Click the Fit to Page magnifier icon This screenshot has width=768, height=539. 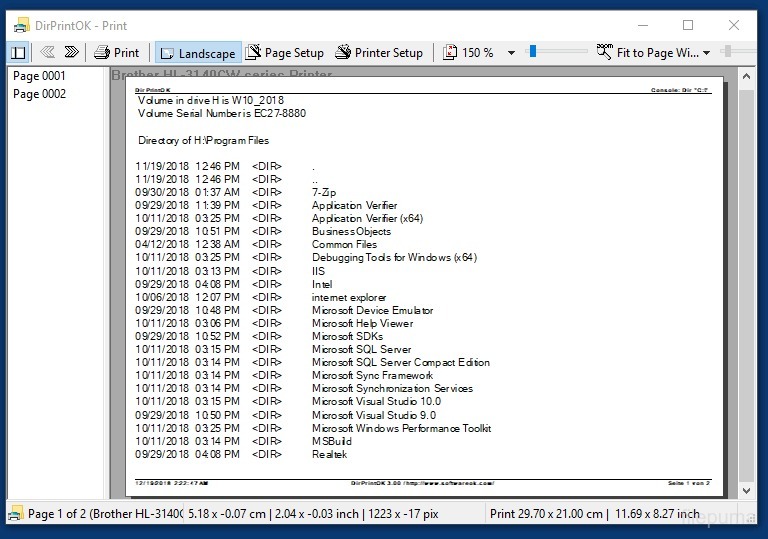pos(604,52)
